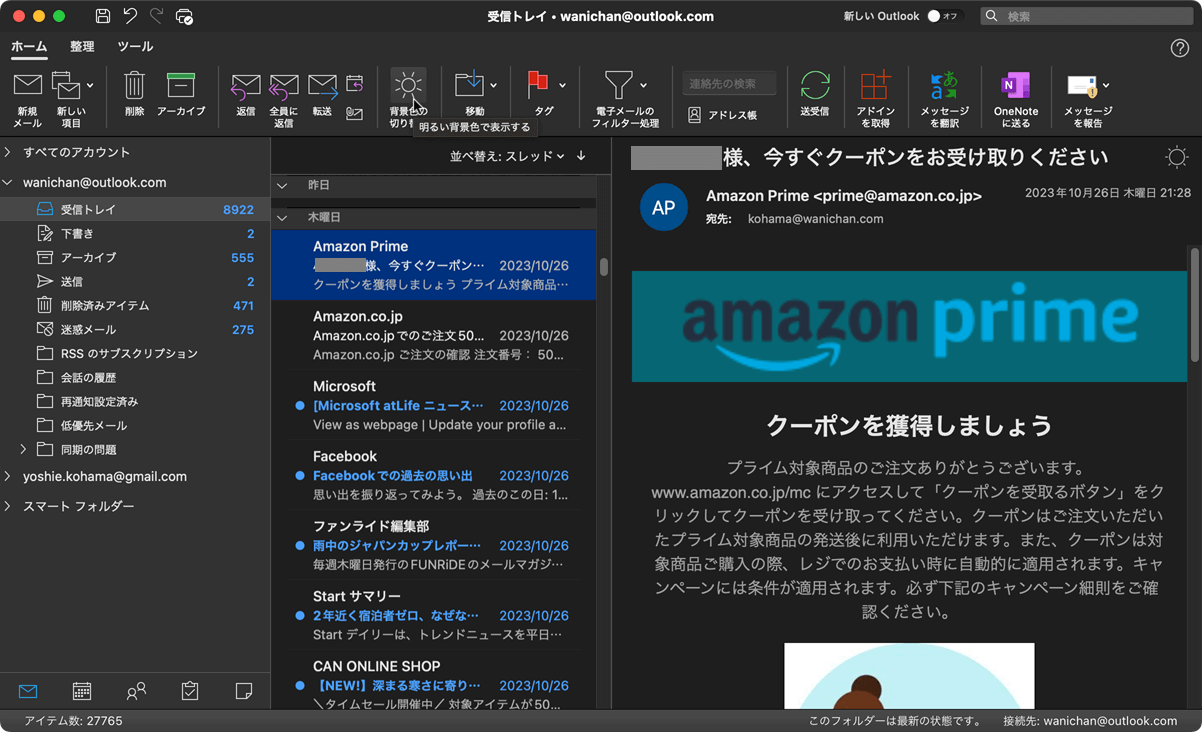Click the 送受信 sync icon
This screenshot has width=1202, height=732.
coord(815,86)
